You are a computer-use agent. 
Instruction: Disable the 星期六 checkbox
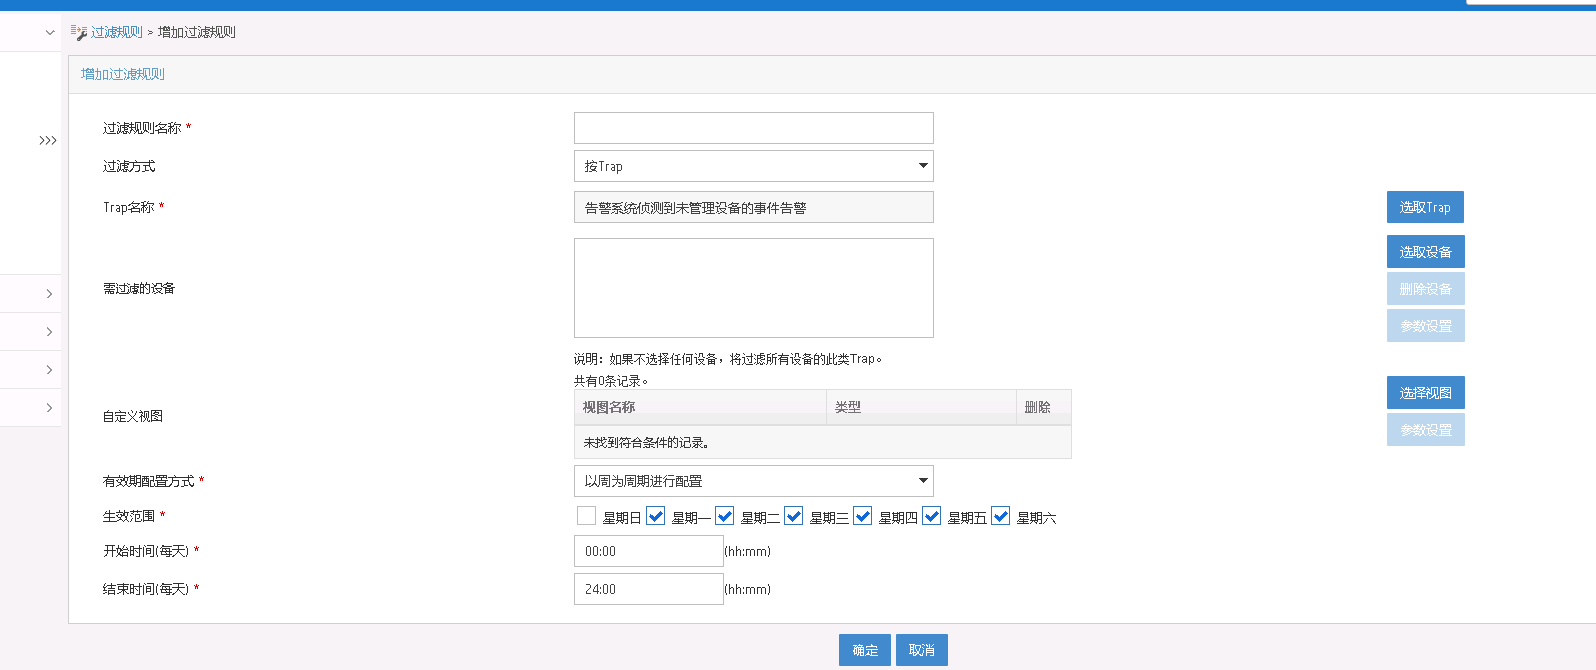[x=1001, y=516]
